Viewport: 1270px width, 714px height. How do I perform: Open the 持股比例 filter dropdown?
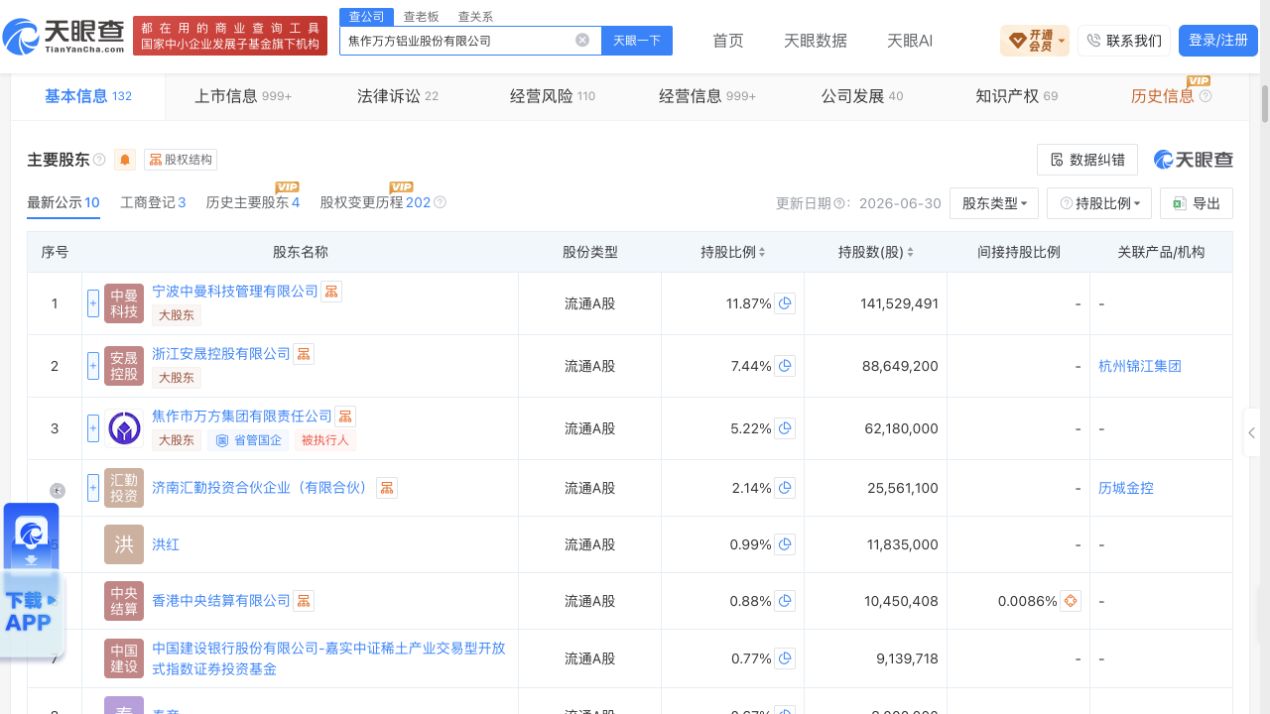click(x=1099, y=203)
